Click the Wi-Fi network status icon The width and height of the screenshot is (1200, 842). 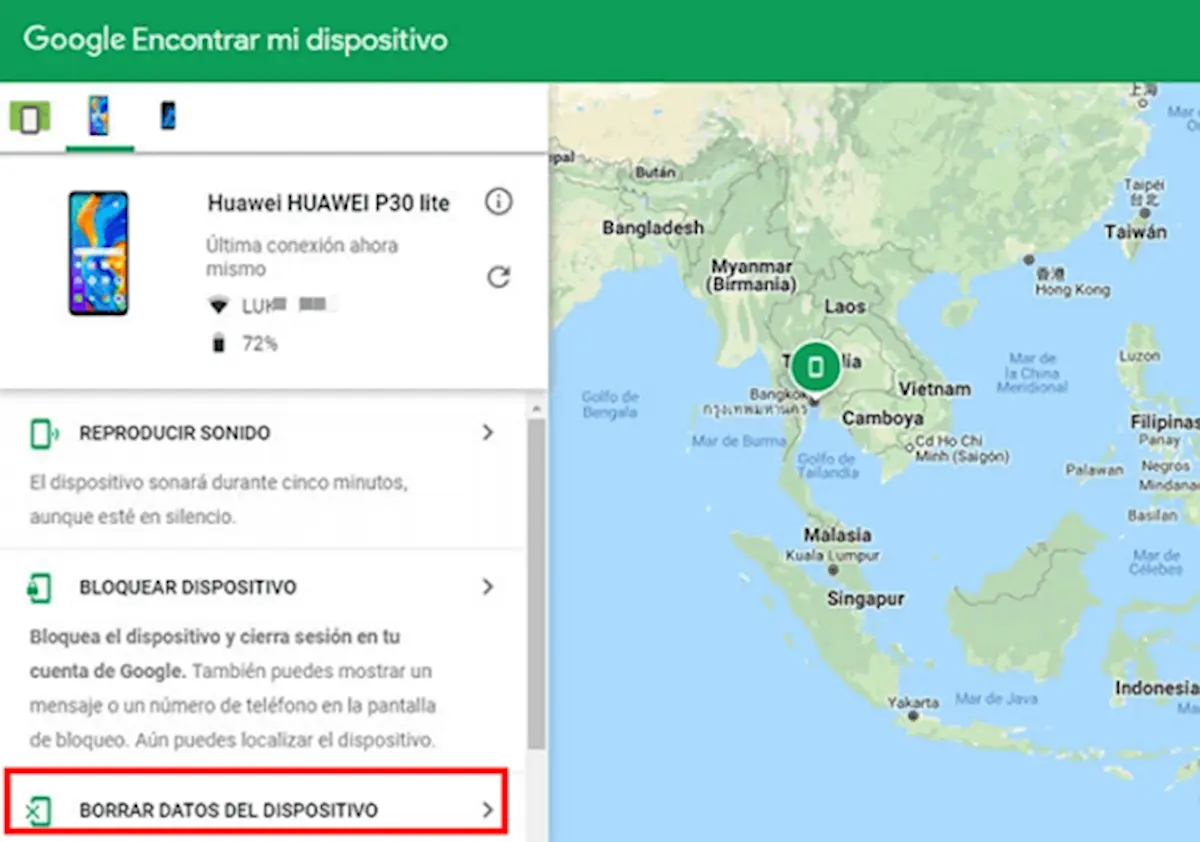click(218, 306)
